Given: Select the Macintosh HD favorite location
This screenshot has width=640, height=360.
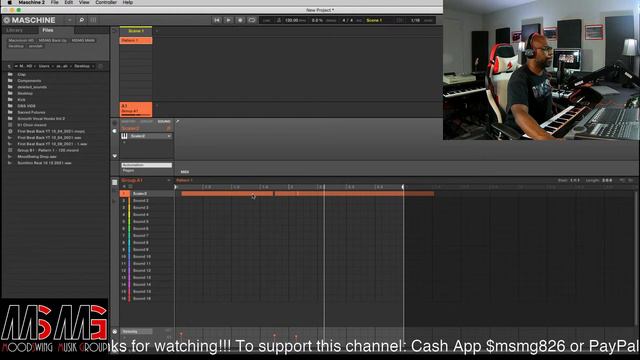Looking at the screenshot, I should pos(21,40).
